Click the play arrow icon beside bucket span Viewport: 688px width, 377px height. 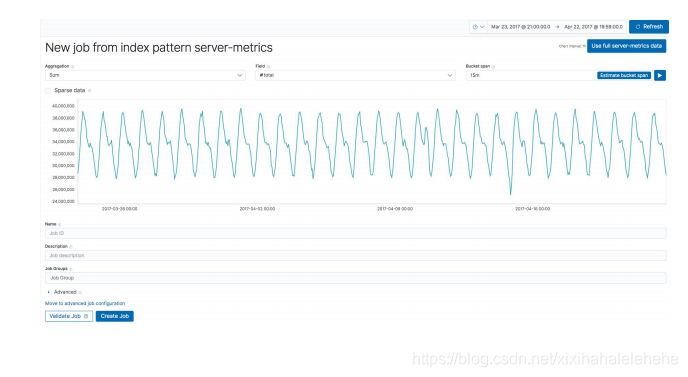click(x=659, y=75)
